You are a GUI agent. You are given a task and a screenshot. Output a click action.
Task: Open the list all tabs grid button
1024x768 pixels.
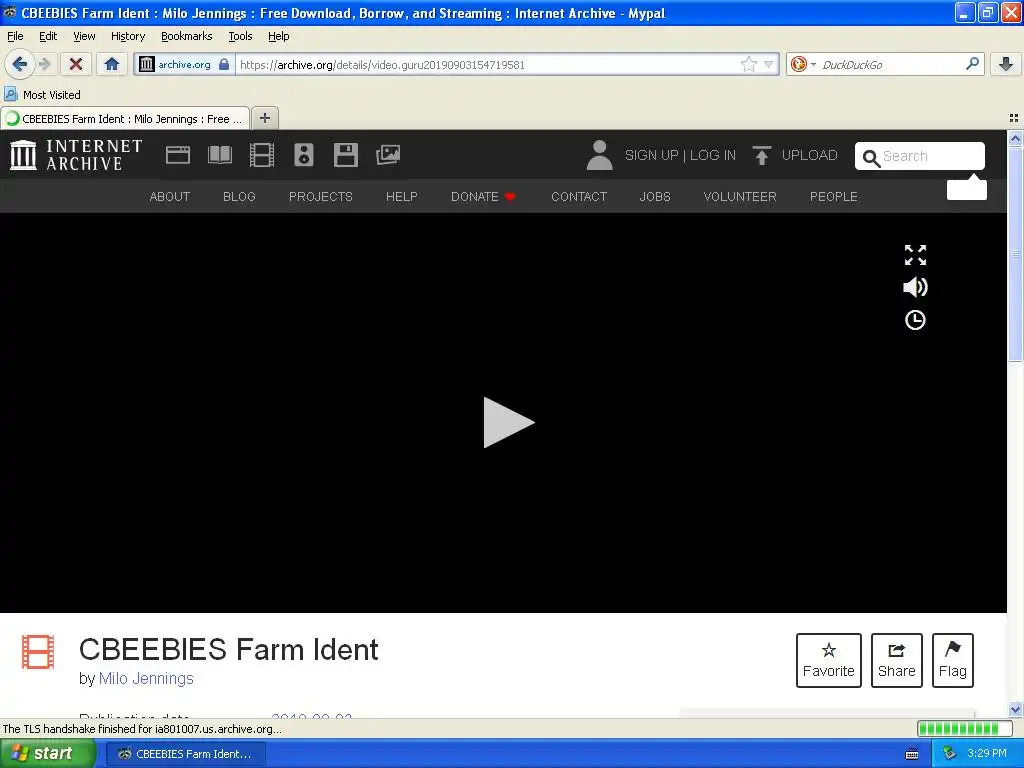(1014, 118)
